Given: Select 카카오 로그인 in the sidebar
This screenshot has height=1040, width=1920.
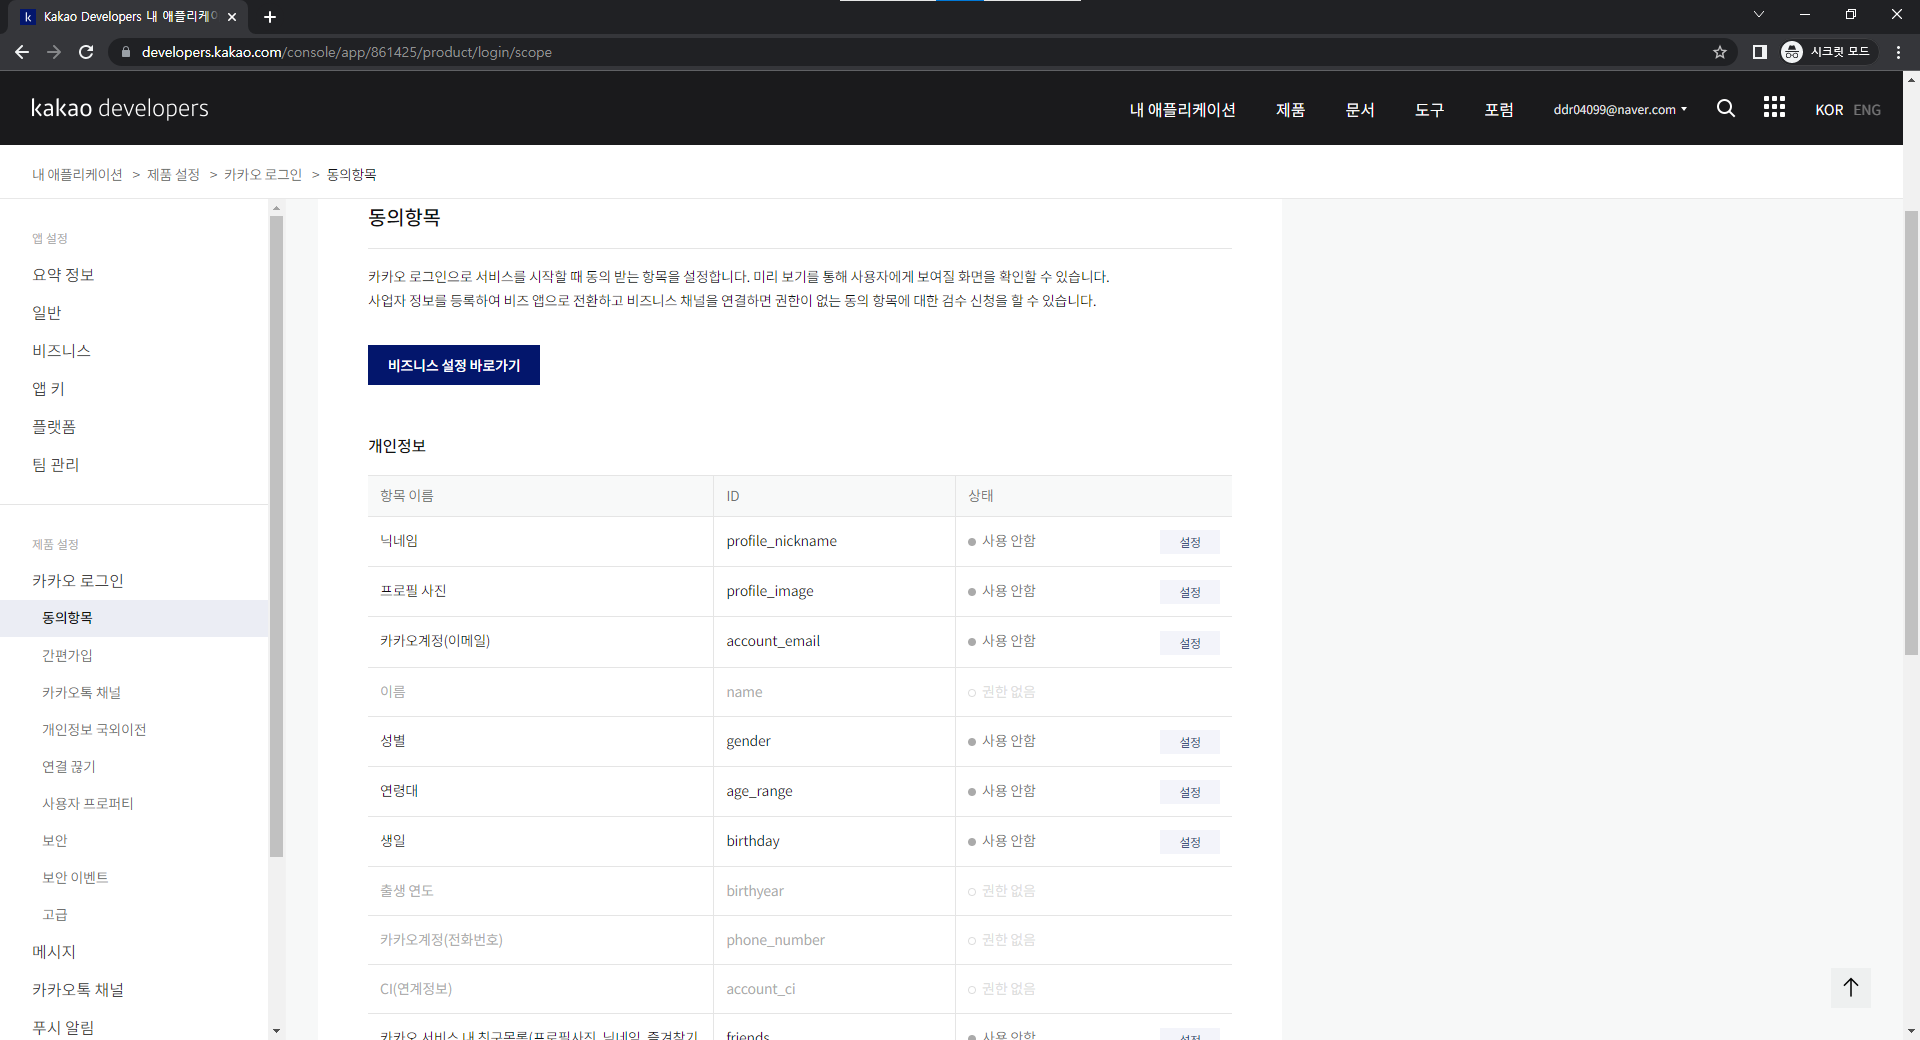Looking at the screenshot, I should coord(78,581).
